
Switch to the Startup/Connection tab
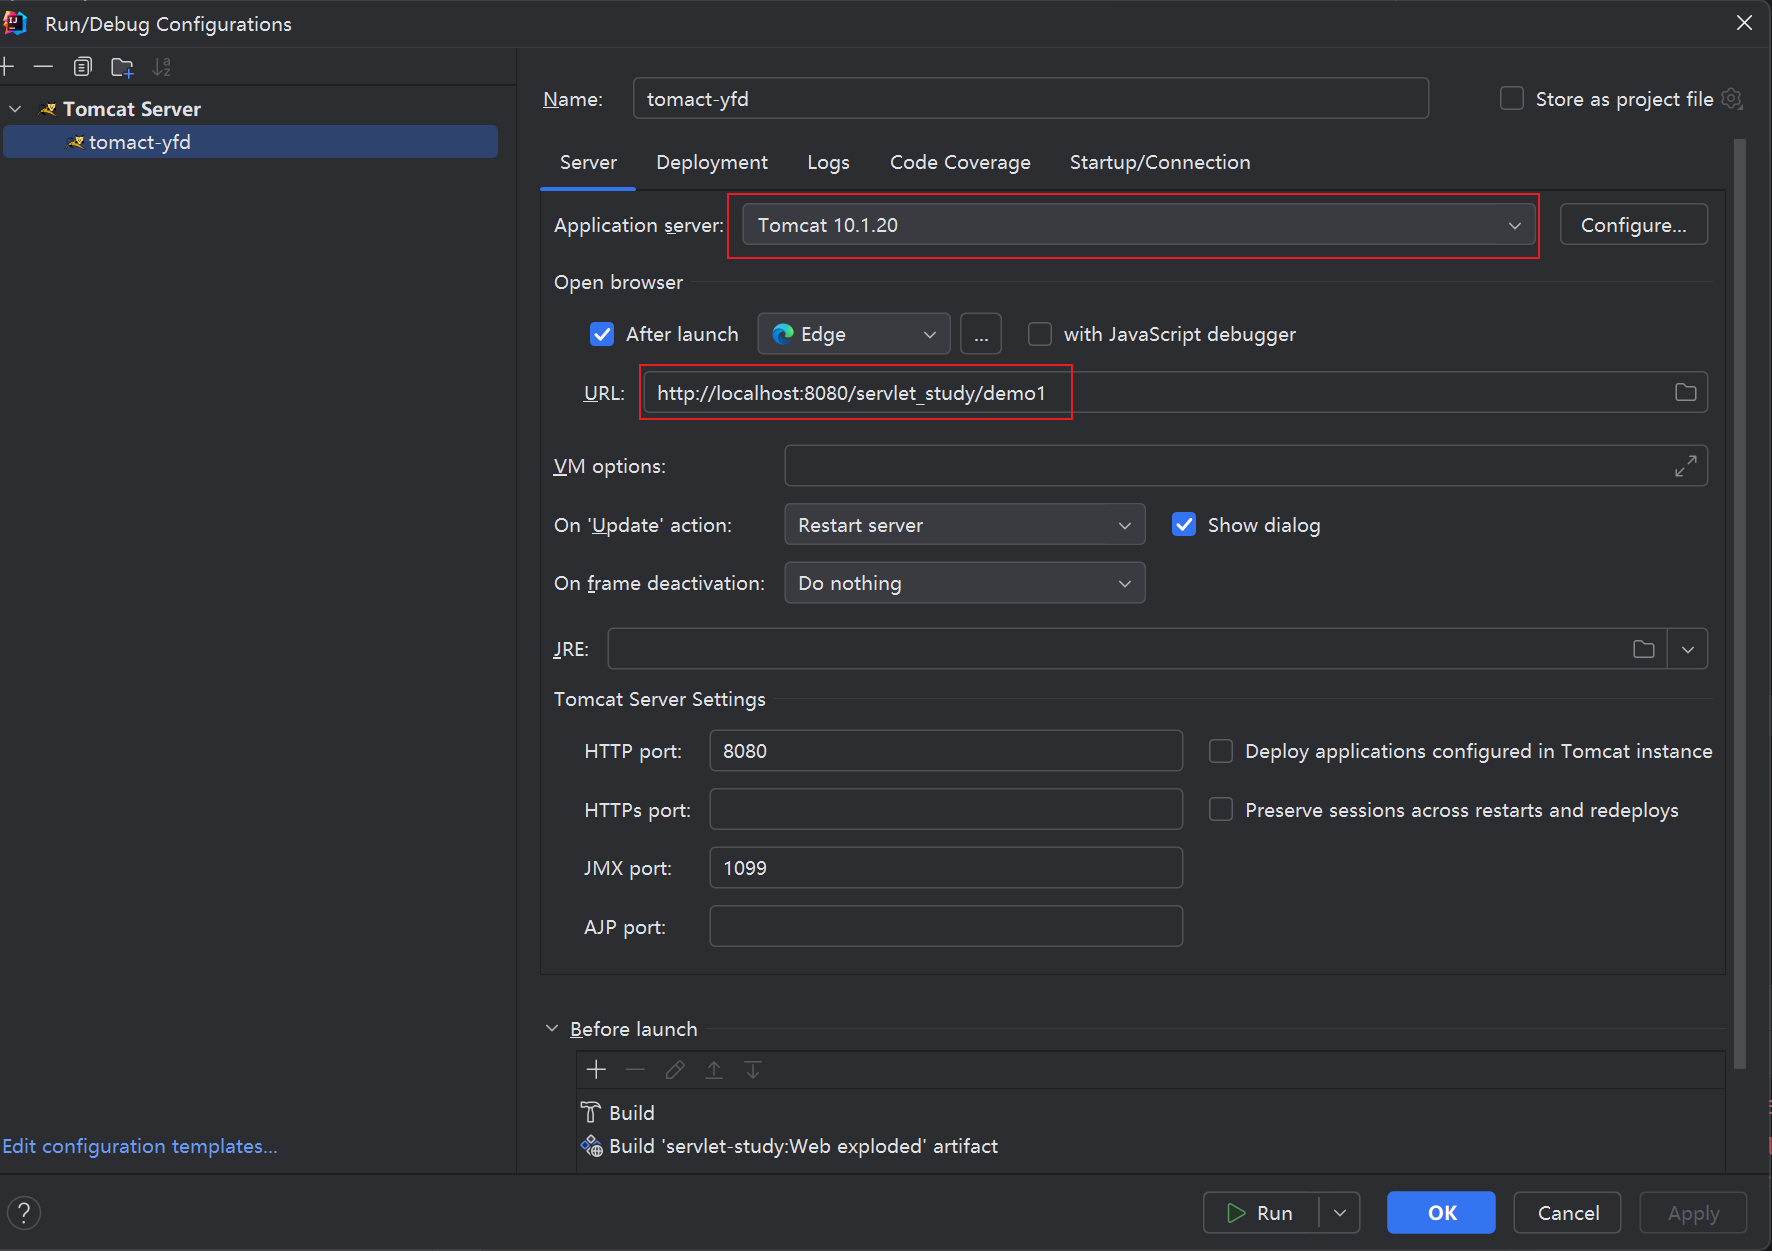click(1160, 162)
